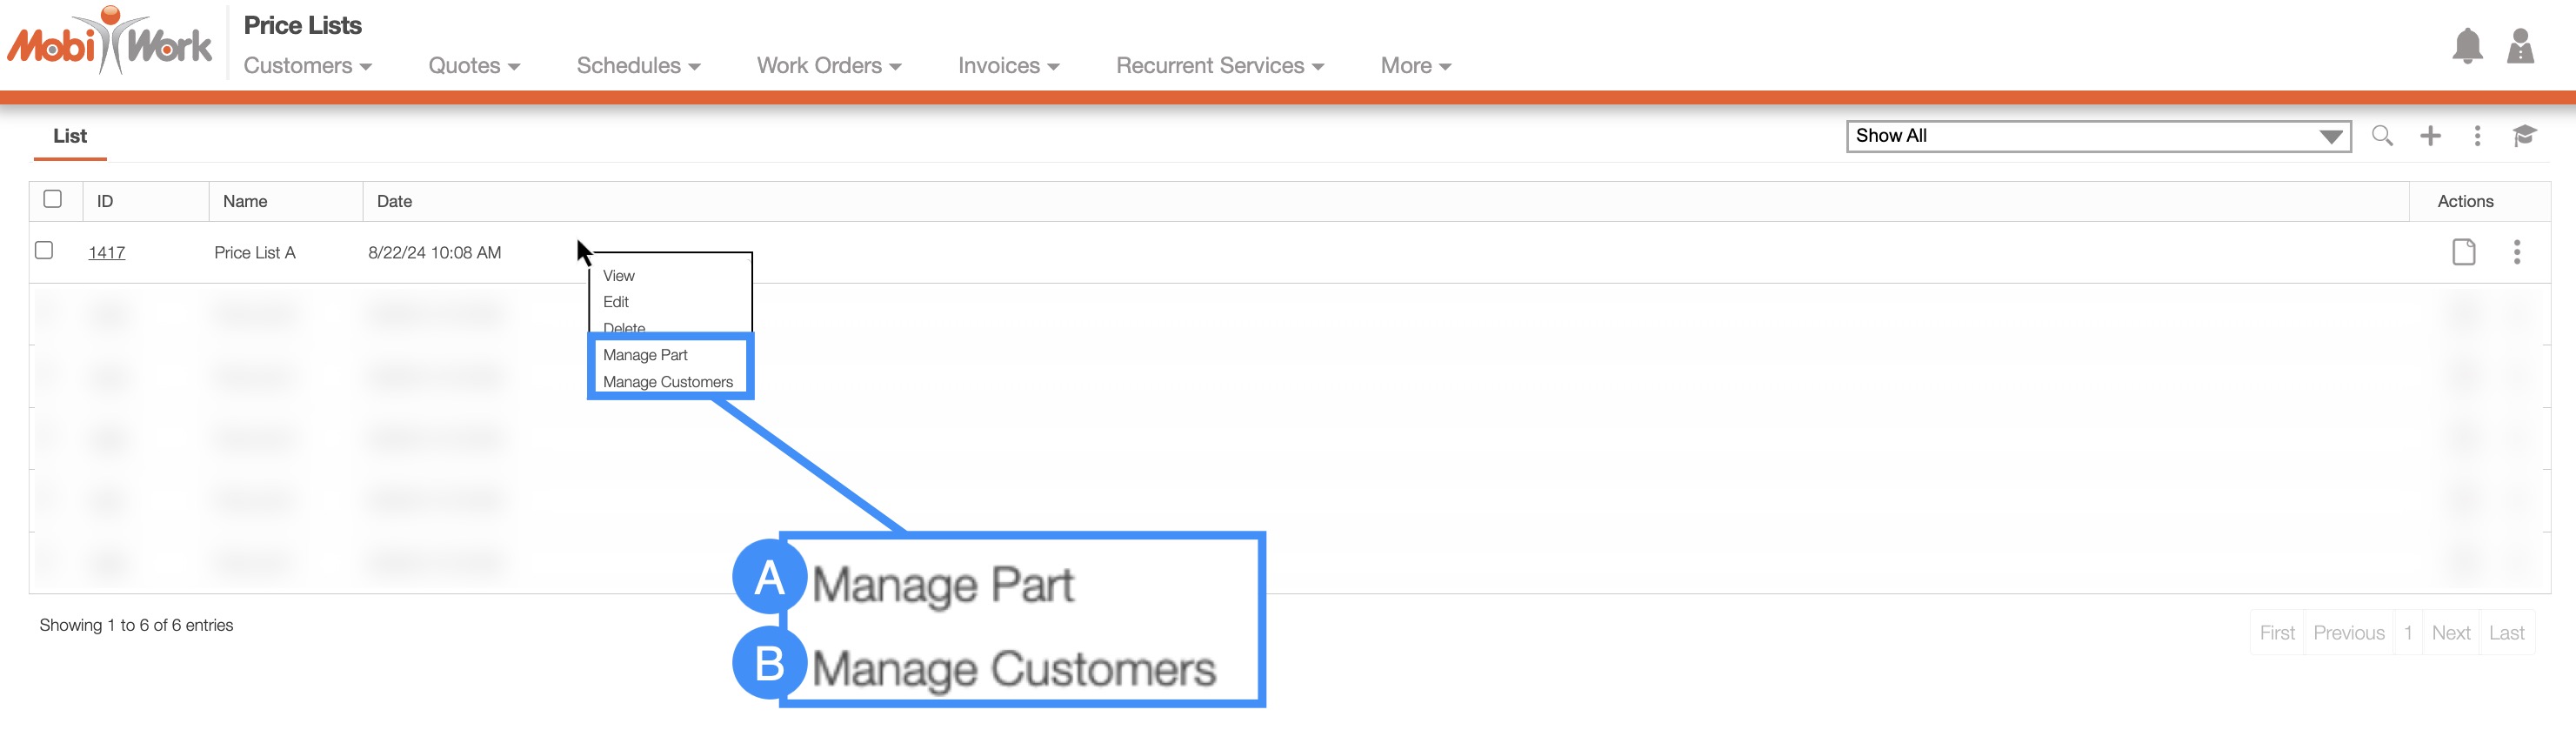Select the List tab

click(70, 136)
